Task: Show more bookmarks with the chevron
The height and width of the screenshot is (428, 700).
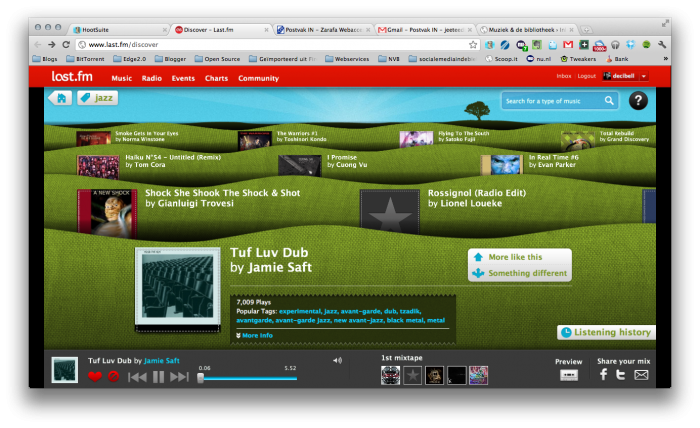Action: tap(665, 59)
